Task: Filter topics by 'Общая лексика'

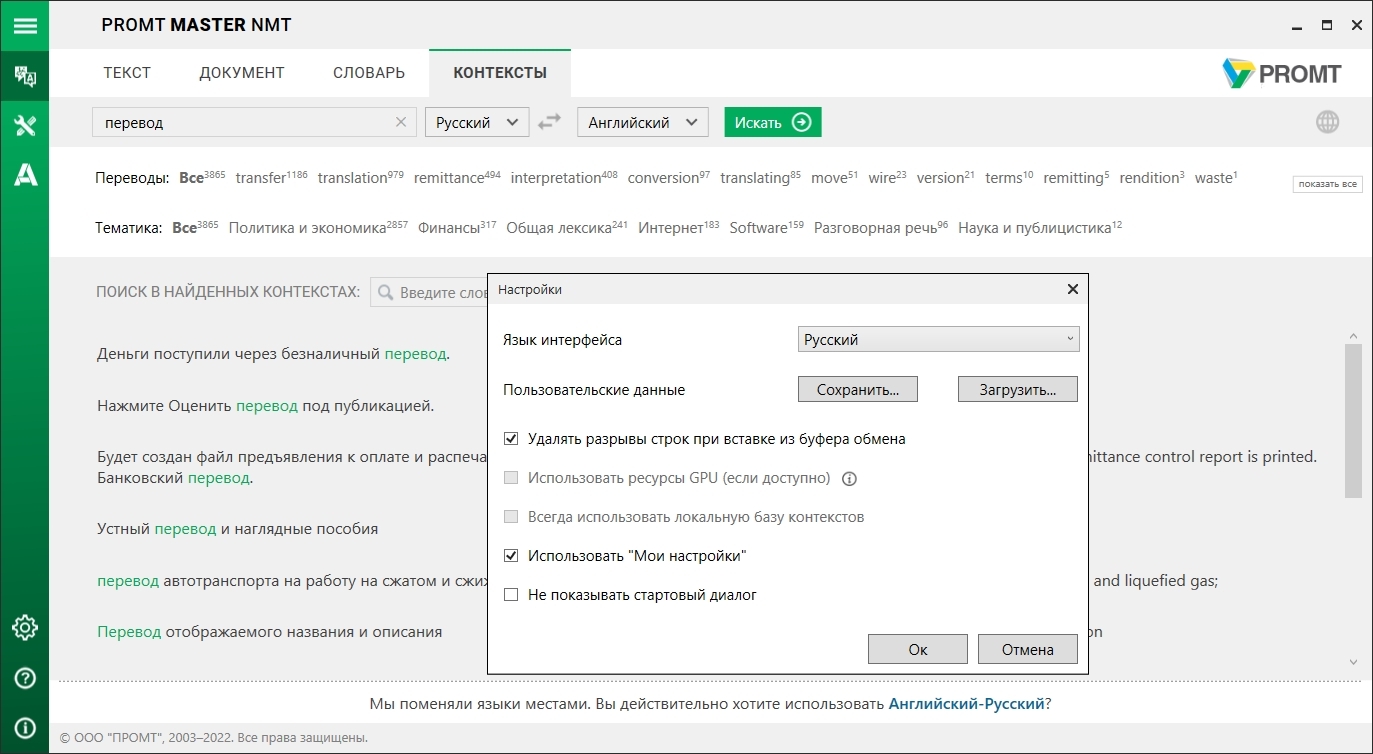Action: click(567, 227)
